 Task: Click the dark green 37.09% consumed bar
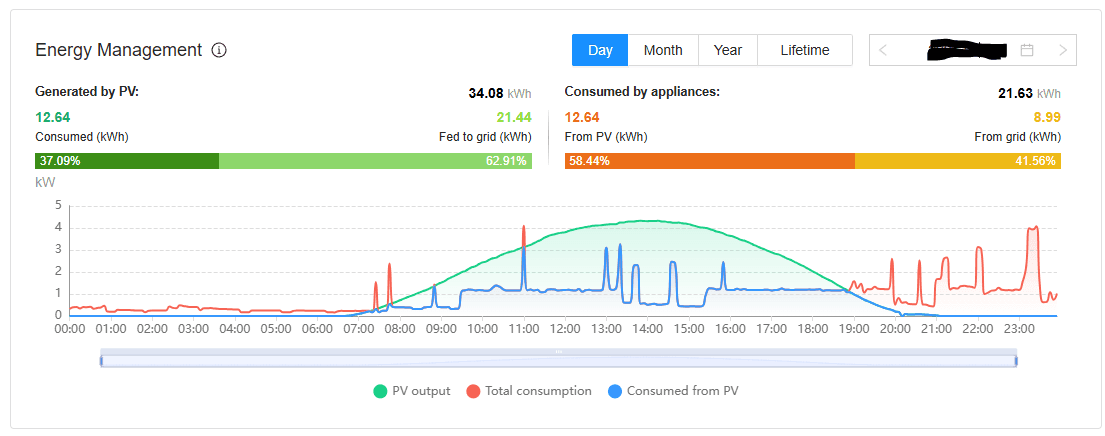127,161
